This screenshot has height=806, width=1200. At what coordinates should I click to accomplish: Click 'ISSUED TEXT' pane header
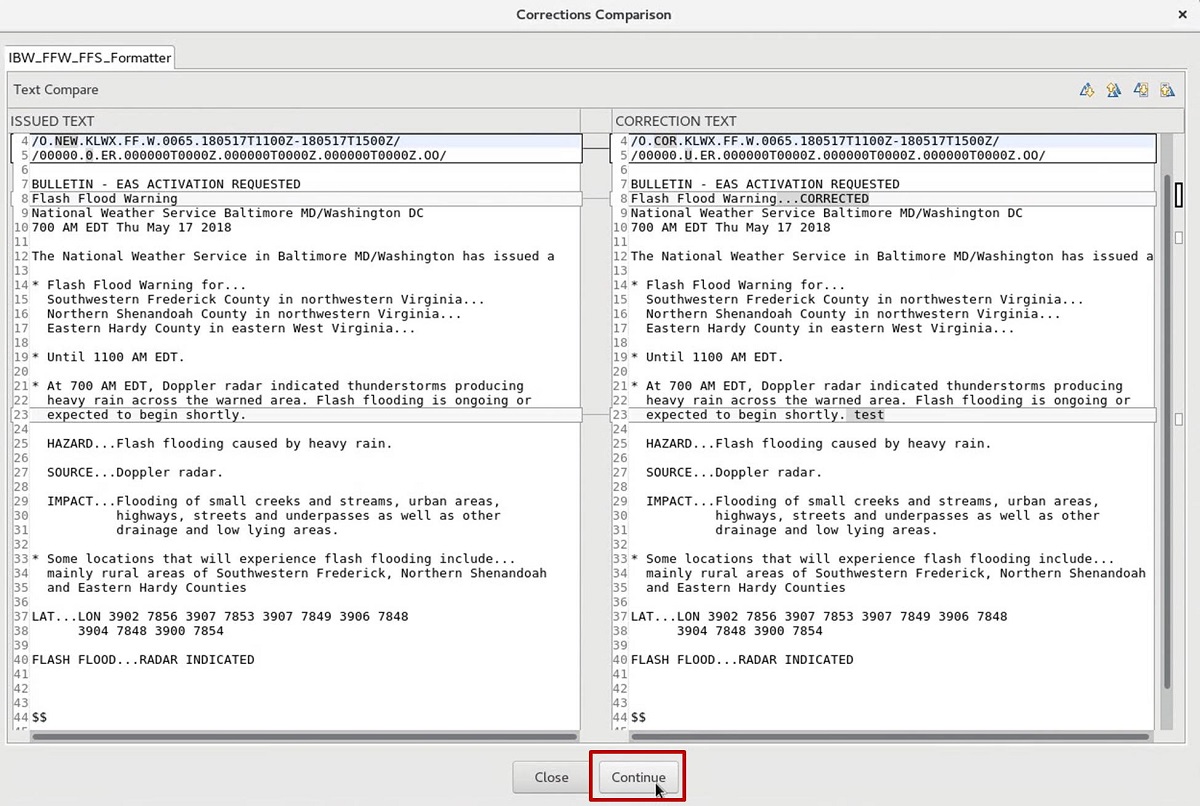(53, 120)
